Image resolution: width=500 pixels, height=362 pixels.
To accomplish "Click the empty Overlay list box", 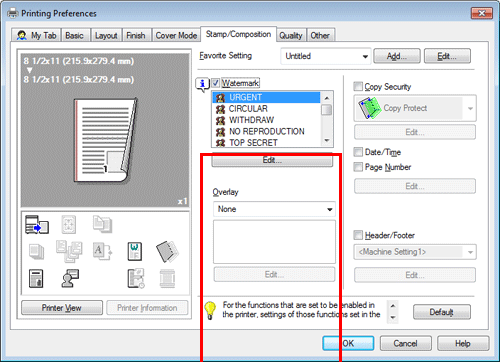I will 274,242.
